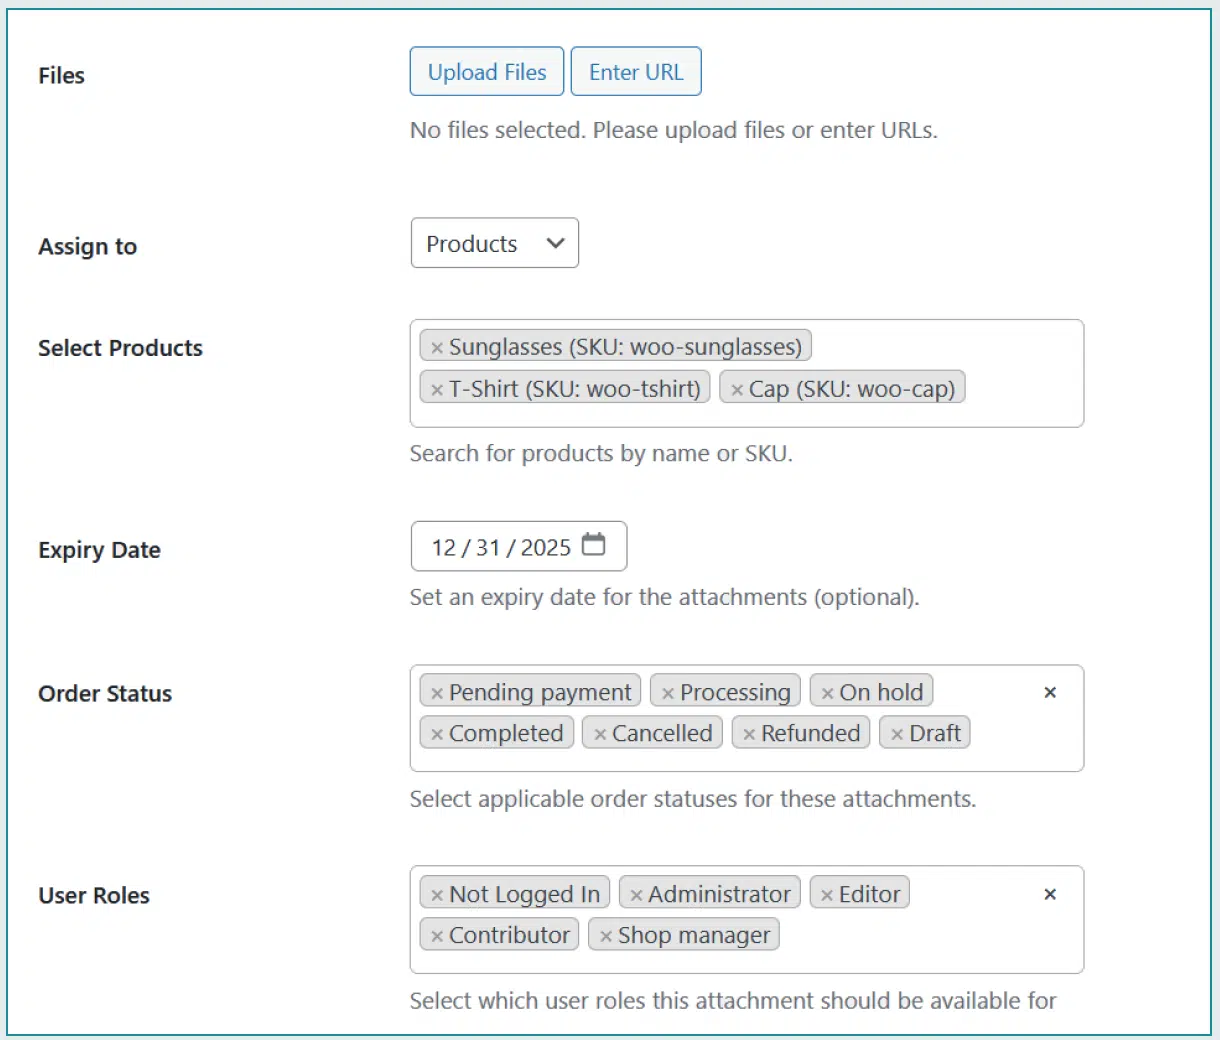
Task: Click the Enter URL button
Action: 636,72
